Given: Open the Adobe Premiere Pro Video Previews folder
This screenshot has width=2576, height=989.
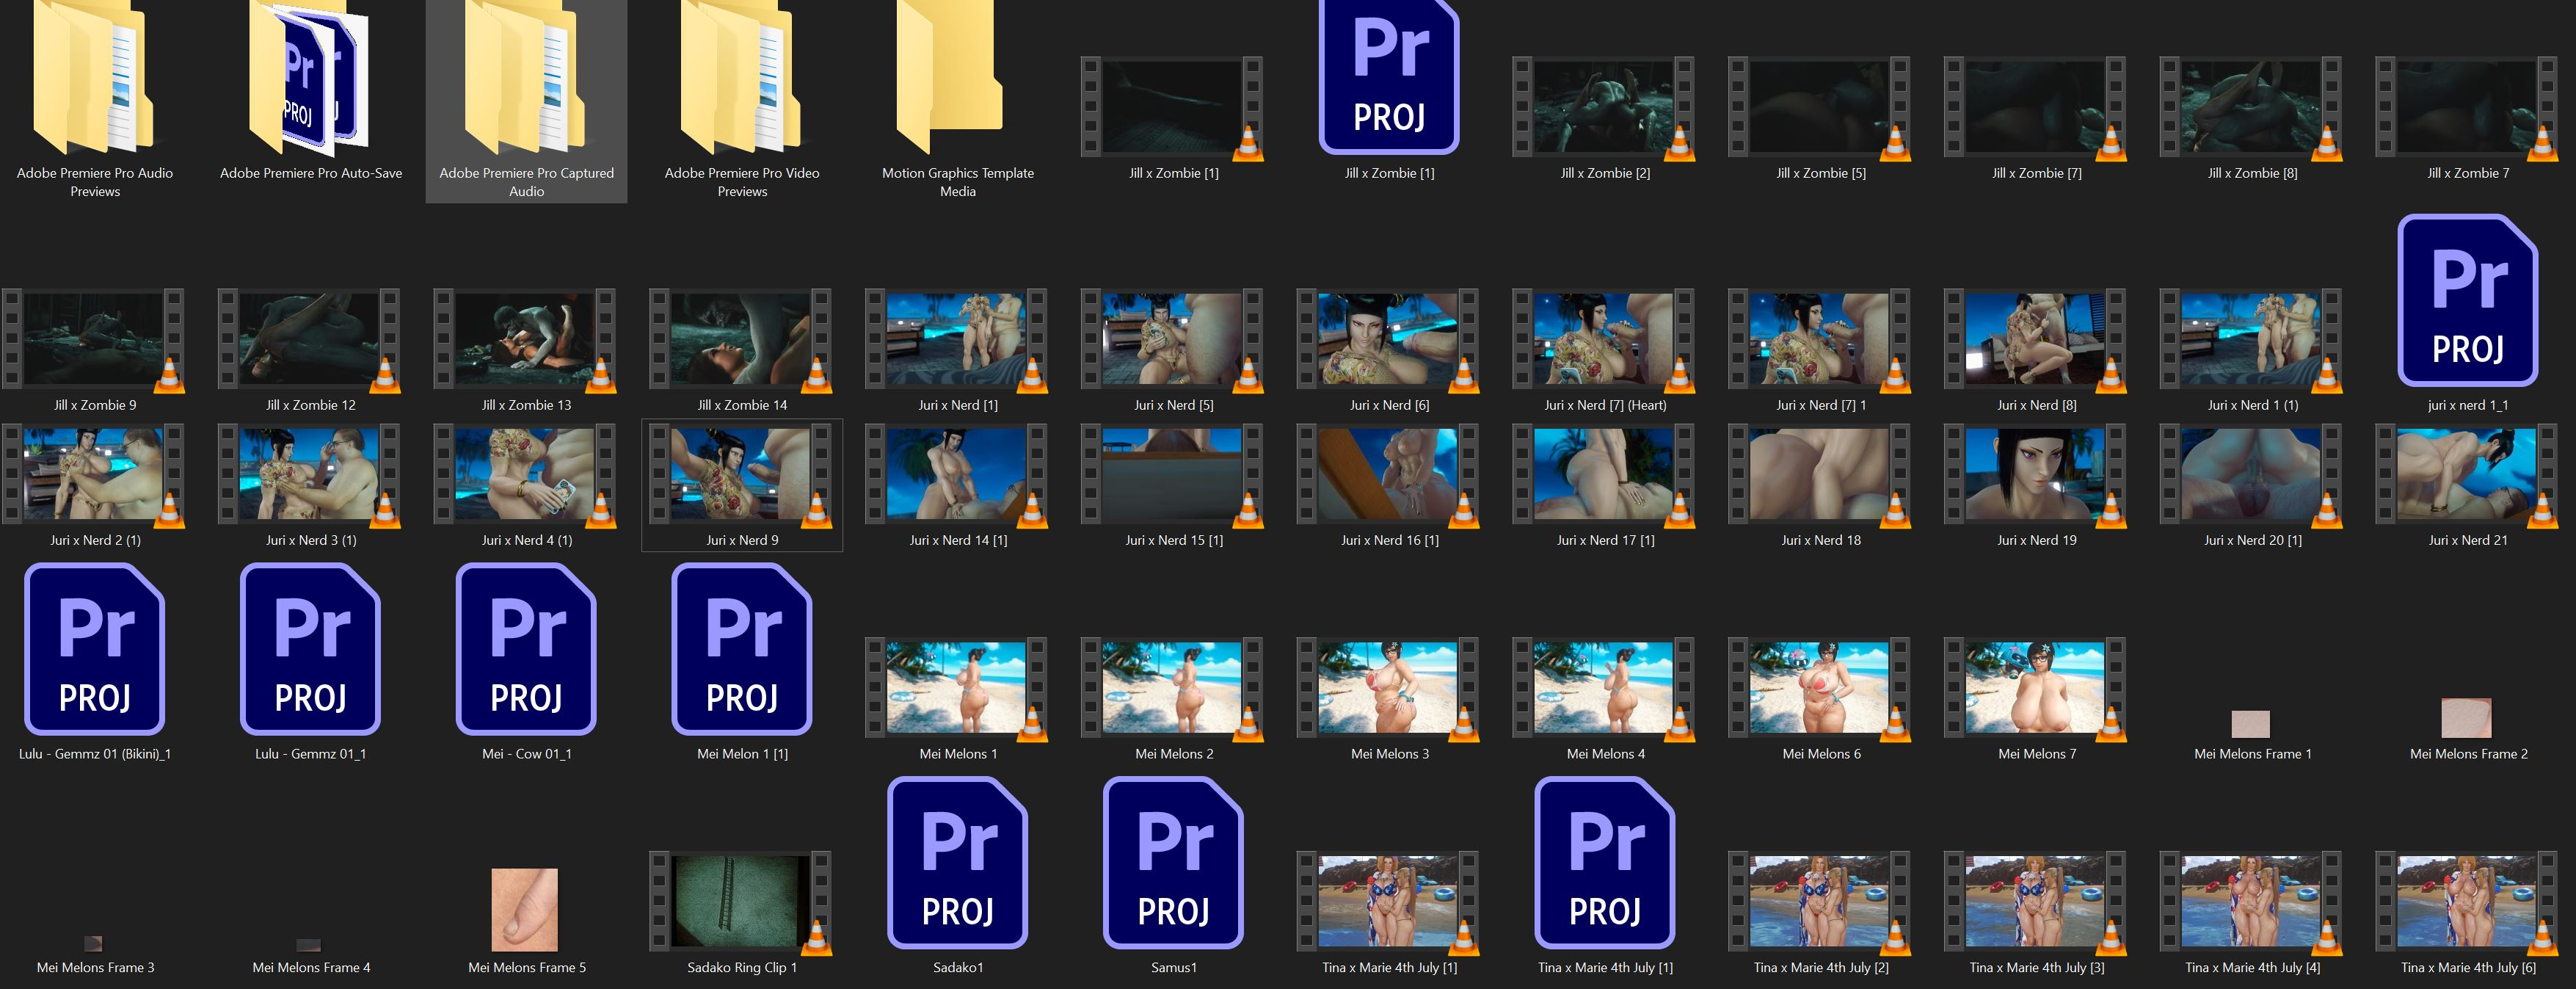Looking at the screenshot, I should point(742,78).
